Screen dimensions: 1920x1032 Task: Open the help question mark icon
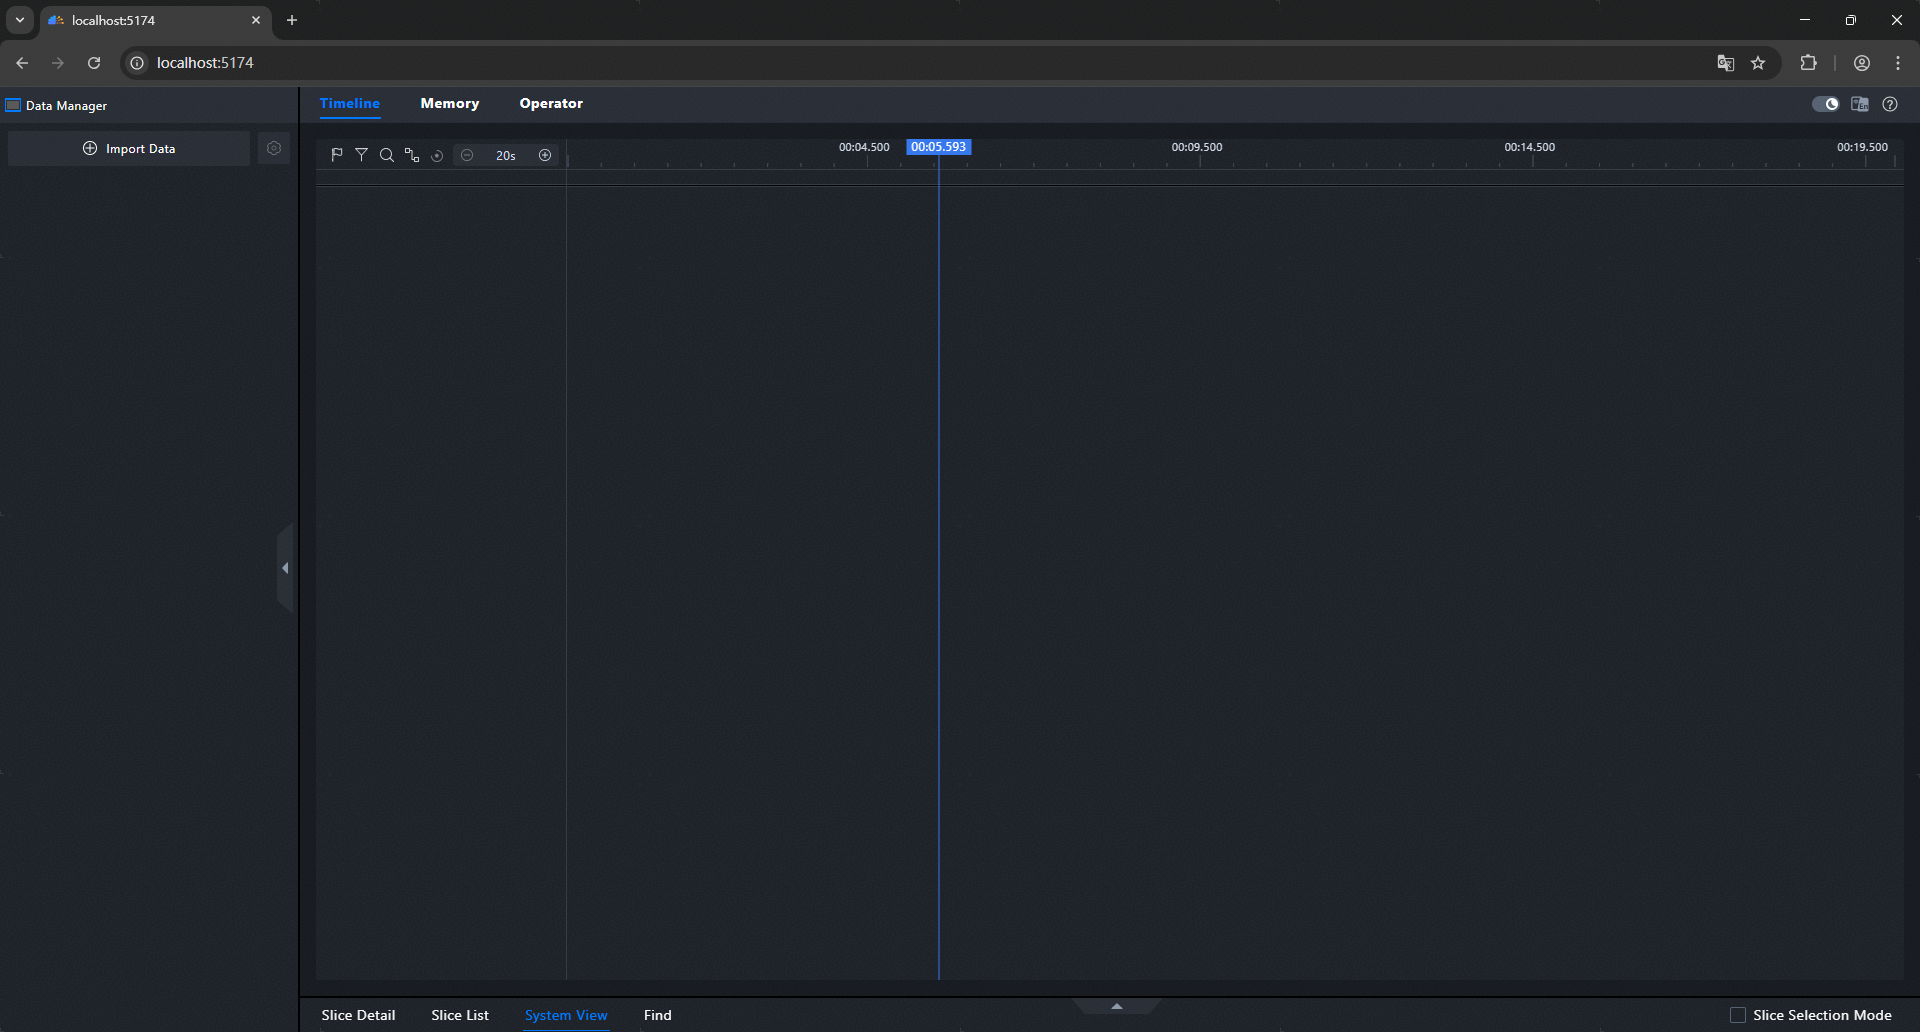point(1890,104)
